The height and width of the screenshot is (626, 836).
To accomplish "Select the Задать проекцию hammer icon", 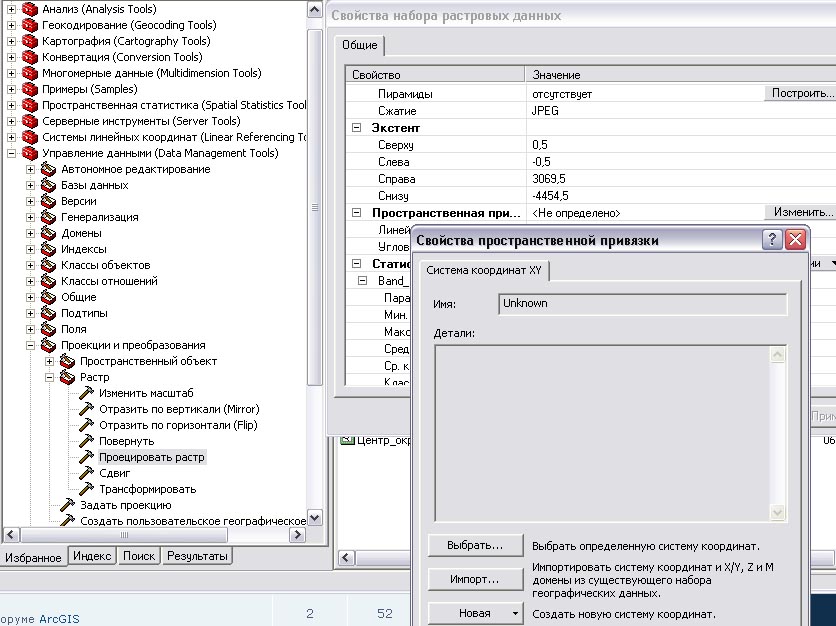I will 67,505.
